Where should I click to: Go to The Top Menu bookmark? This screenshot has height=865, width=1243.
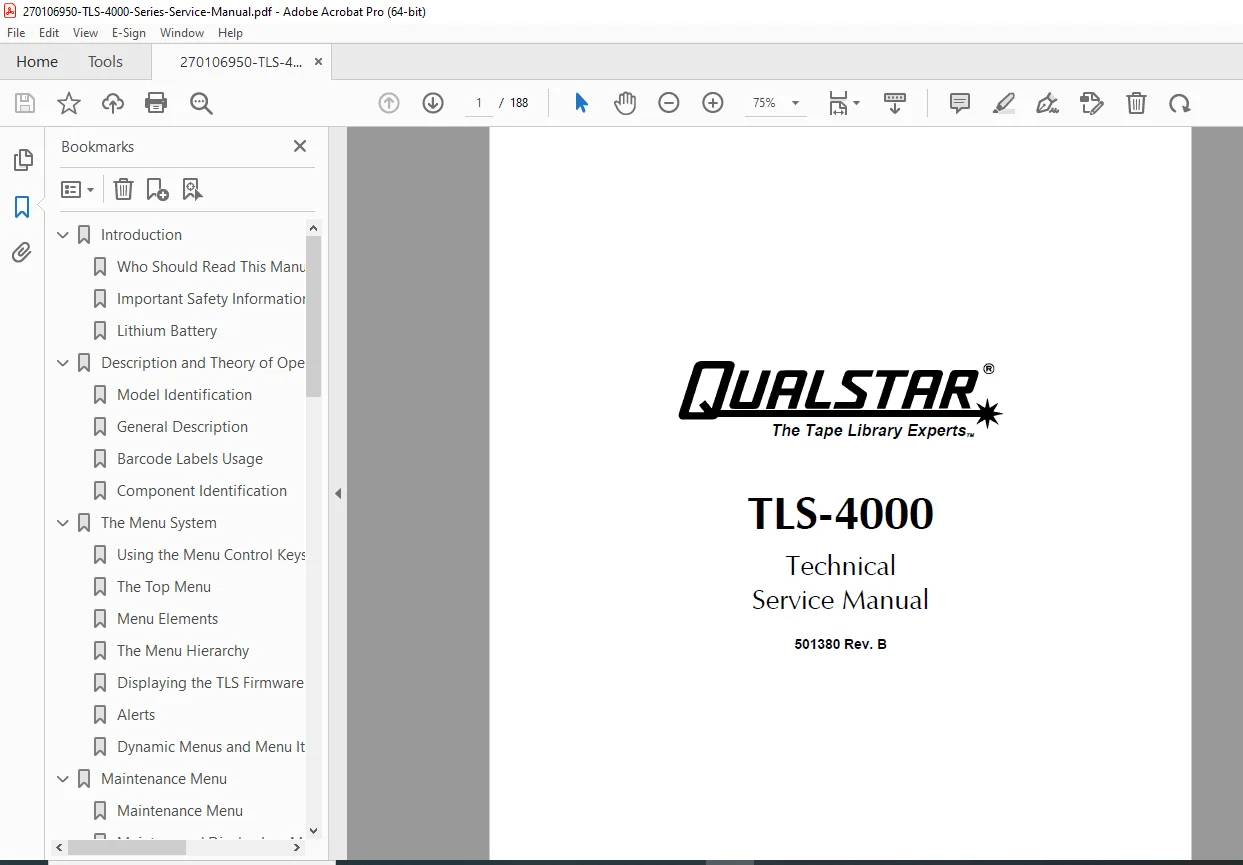tap(164, 587)
